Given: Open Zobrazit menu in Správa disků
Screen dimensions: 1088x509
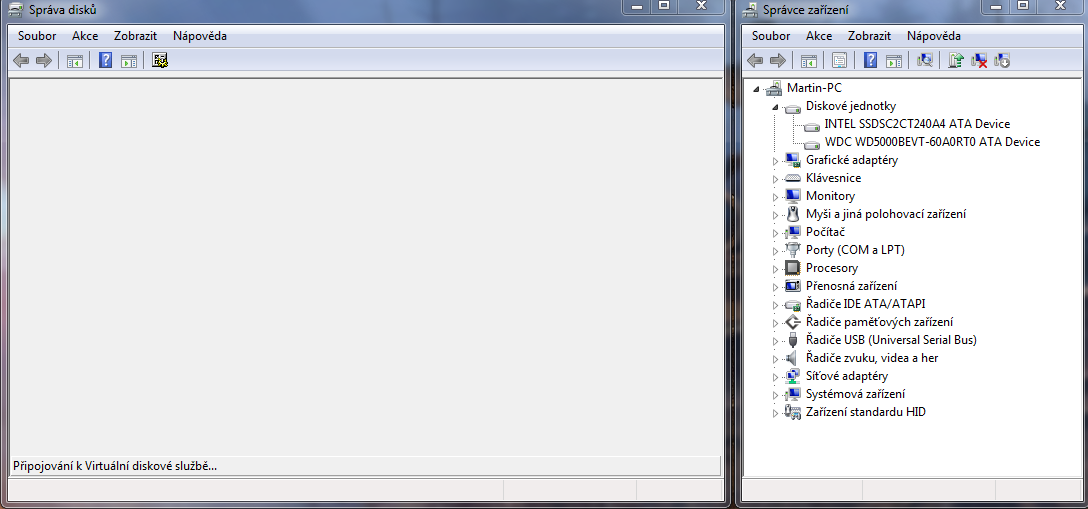Looking at the screenshot, I should [135, 36].
